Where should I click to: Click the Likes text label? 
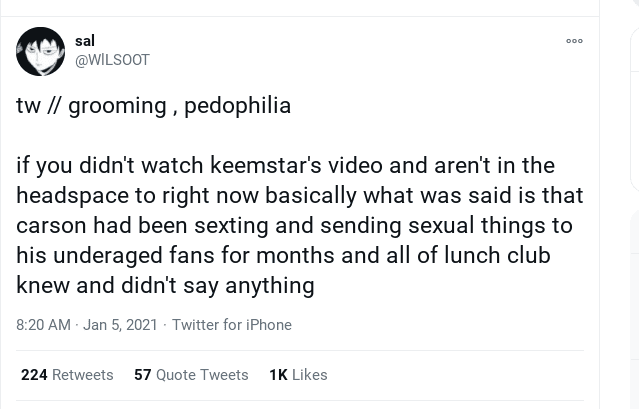[310, 375]
